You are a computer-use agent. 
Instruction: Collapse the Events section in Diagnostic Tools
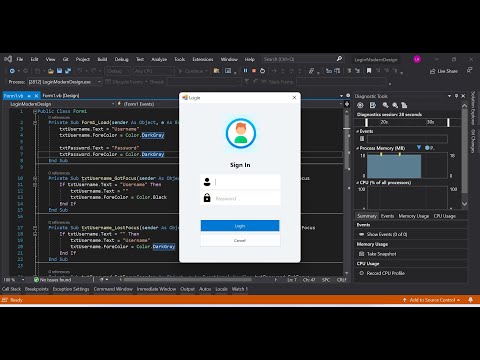[x=357, y=131]
